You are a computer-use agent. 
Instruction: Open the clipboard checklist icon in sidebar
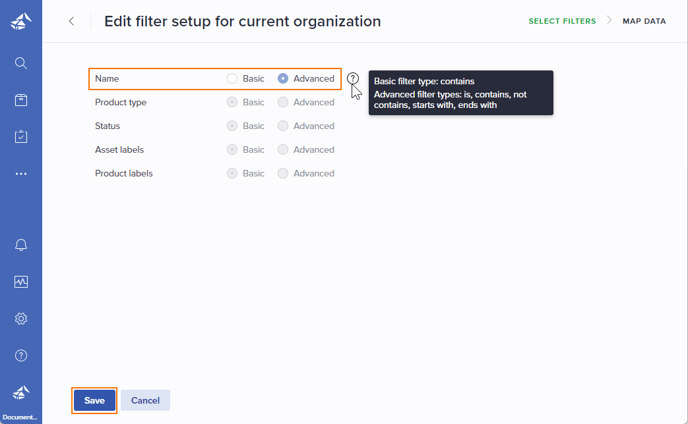pos(21,137)
